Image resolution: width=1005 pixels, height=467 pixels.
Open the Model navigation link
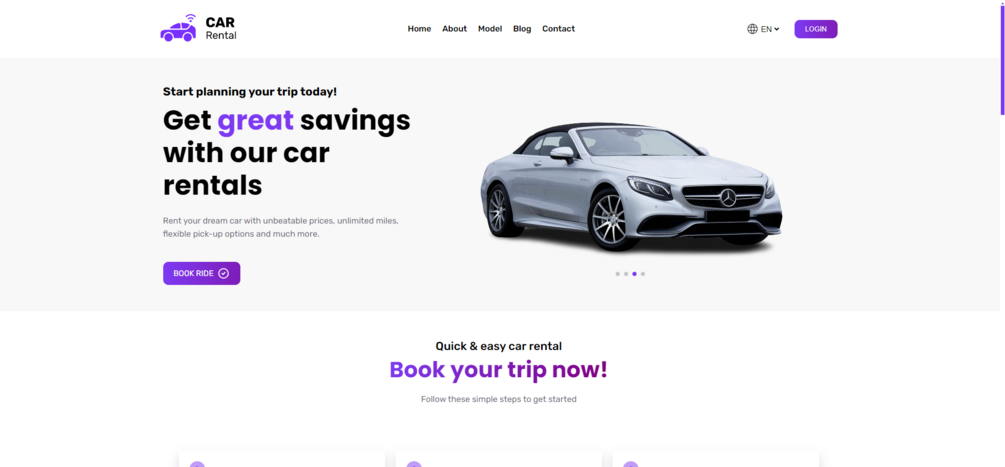[x=490, y=29]
